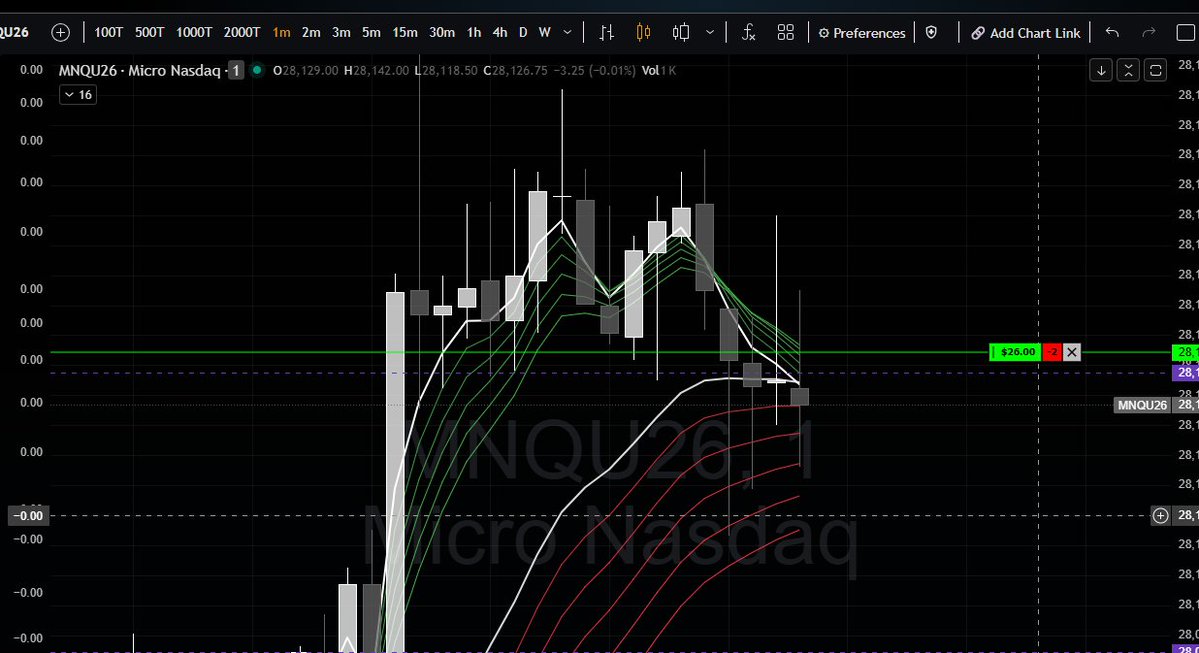Click the fullscreen square icon in toolbar
This screenshot has height=653, width=1199.
pos(1185,32)
